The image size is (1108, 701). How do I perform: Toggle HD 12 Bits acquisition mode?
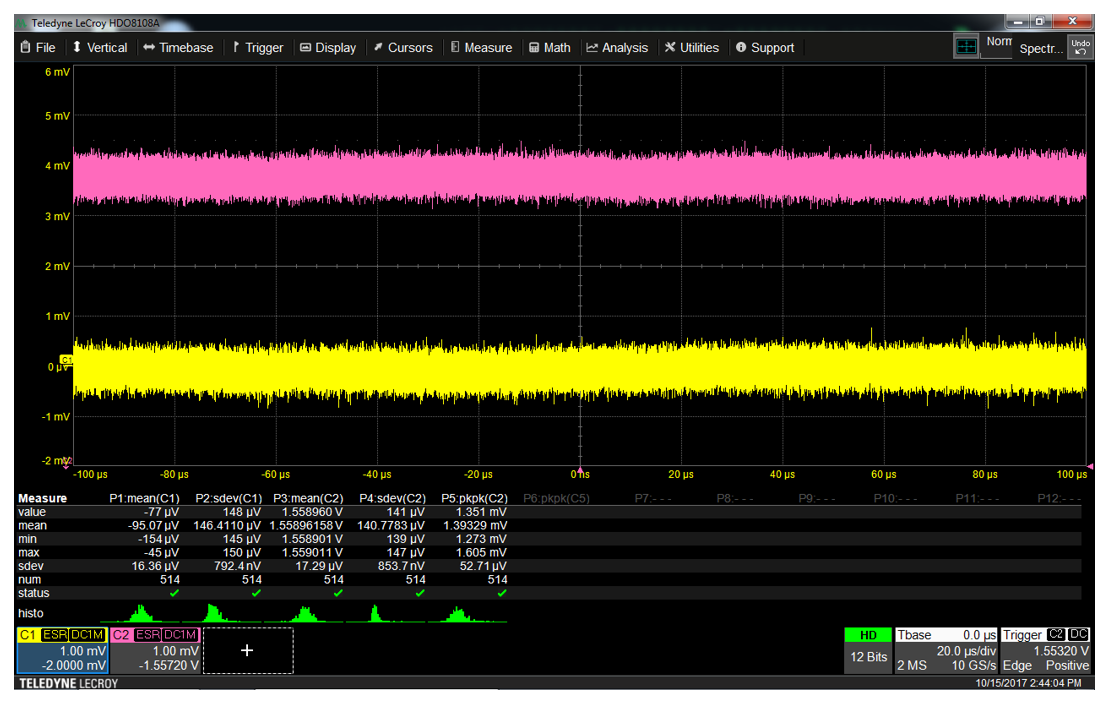(x=868, y=646)
